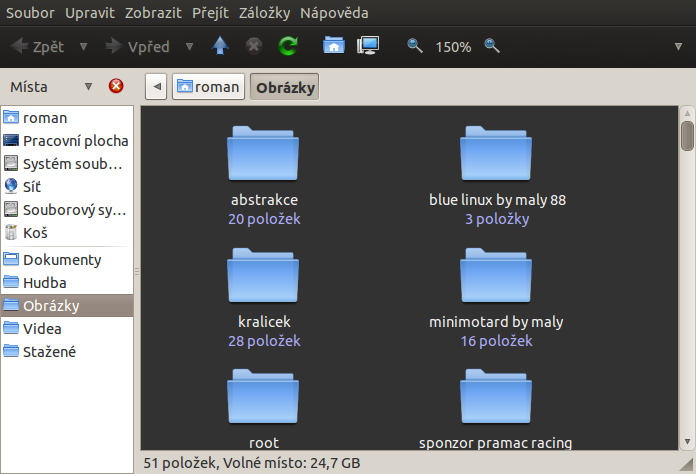
Task: Click the scrollbar up arrow
Action: coord(687,113)
